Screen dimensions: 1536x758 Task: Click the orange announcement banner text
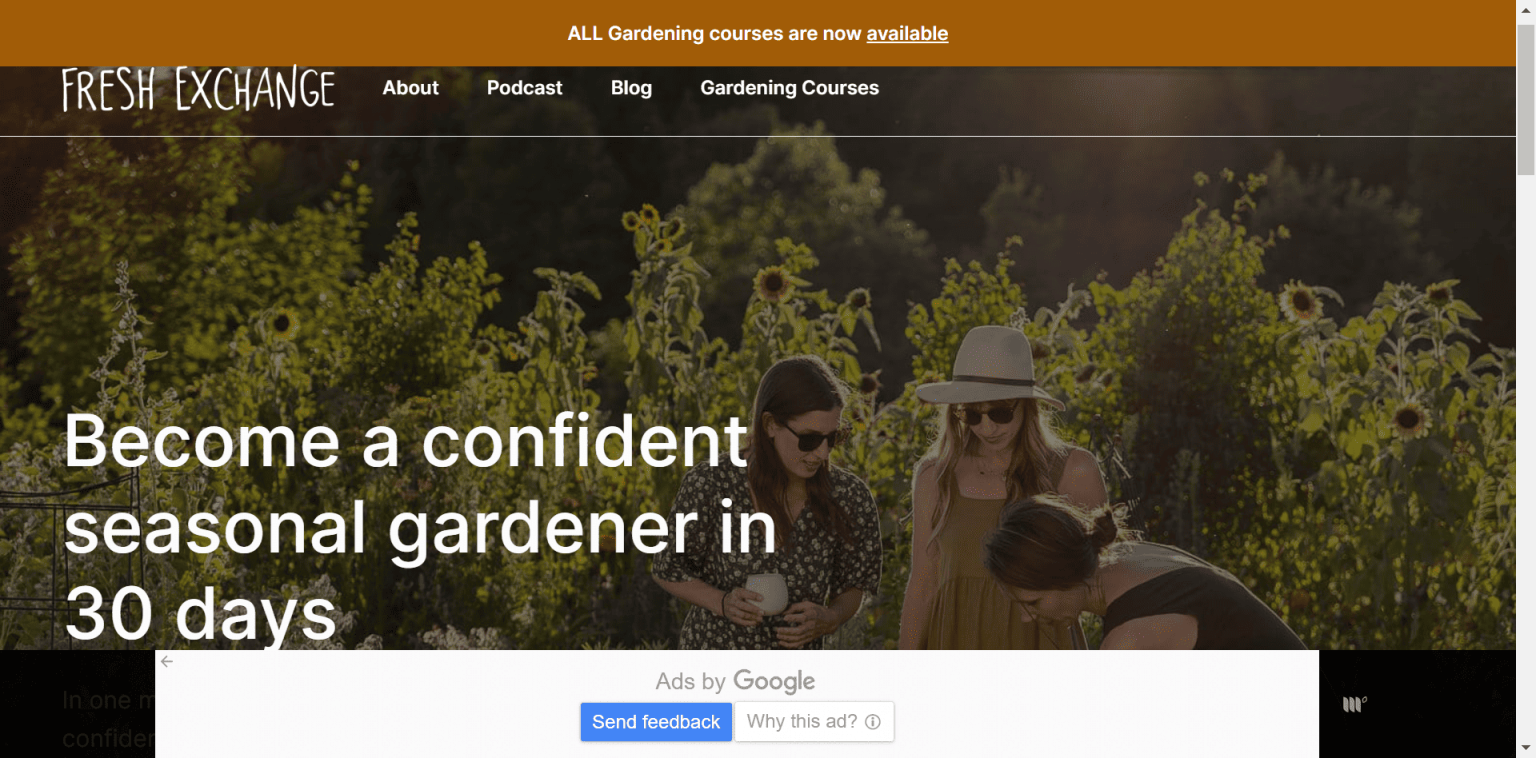[715, 33]
